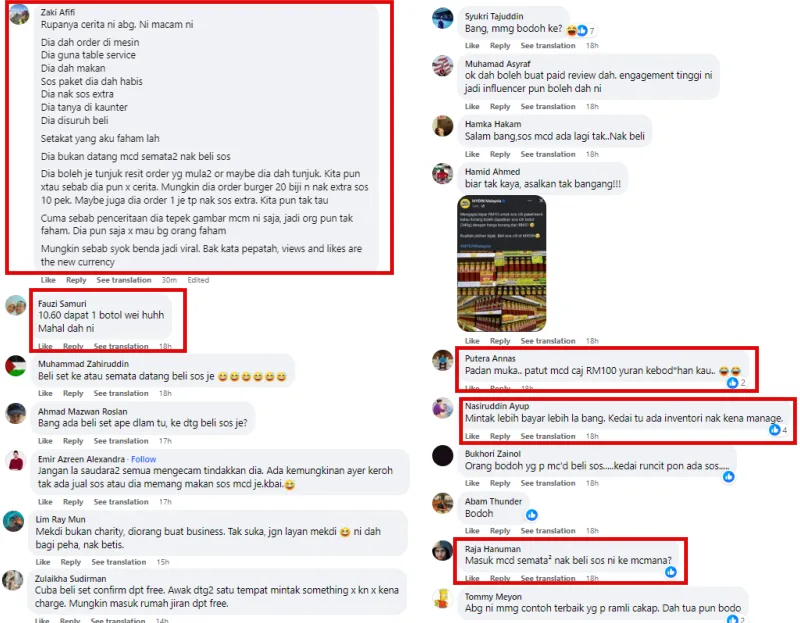800x623 pixels.
Task: Open Zaki Afifi's profile picture
Action: pos(19,14)
